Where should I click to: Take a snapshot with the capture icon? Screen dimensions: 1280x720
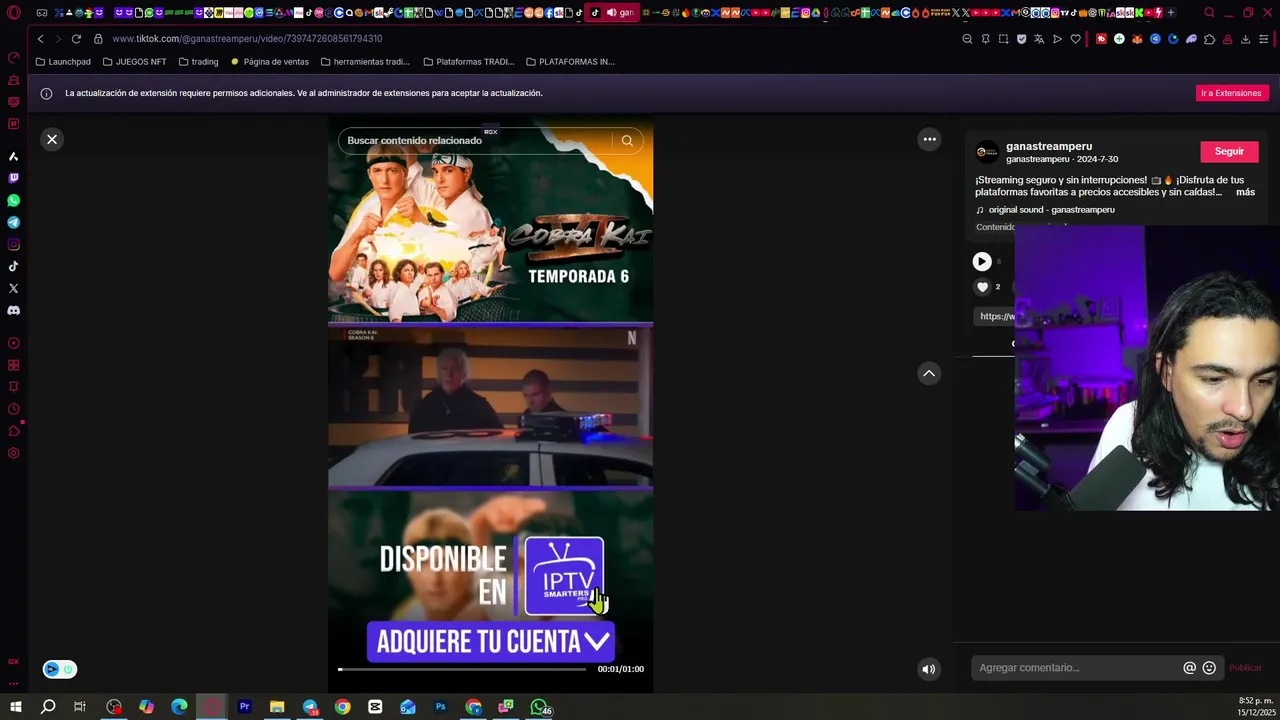(1003, 39)
